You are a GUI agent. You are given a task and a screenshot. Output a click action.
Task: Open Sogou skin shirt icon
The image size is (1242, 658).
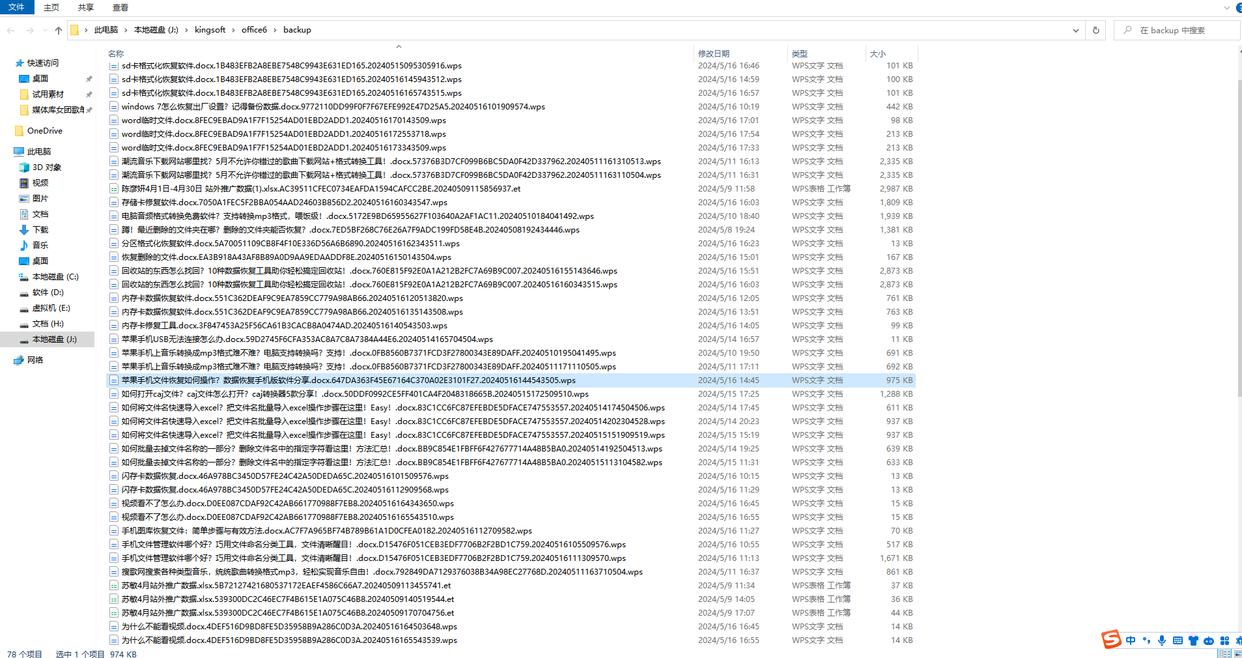click(x=1193, y=641)
